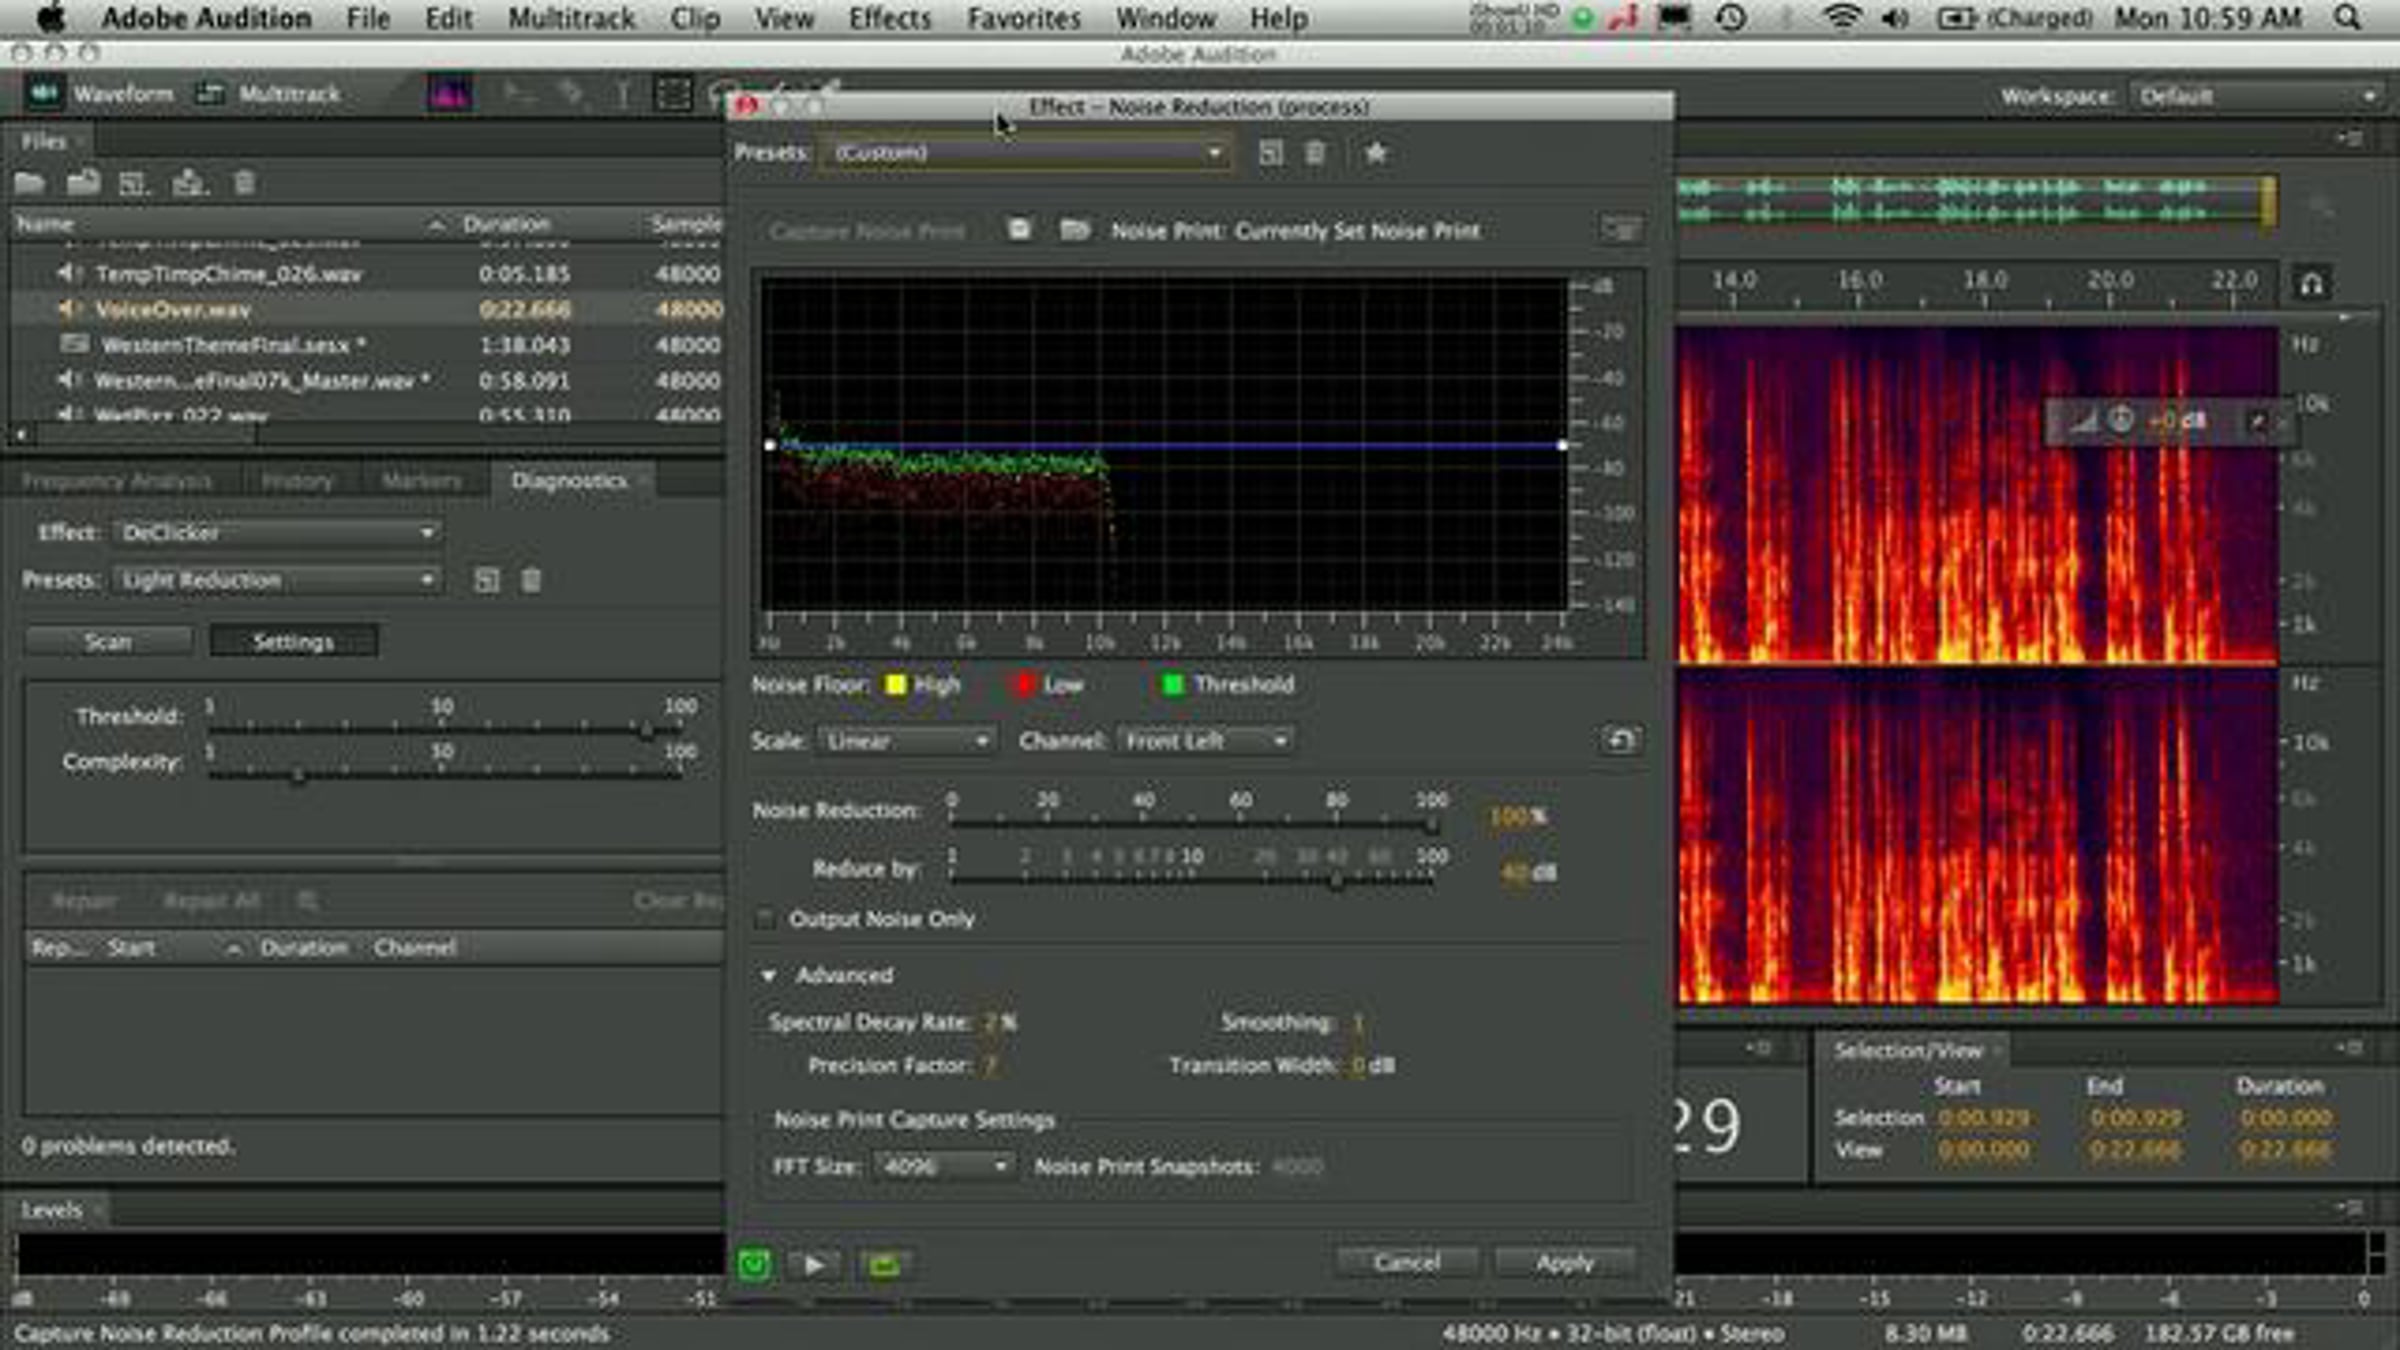The image size is (2400, 1350).
Task: Load noise print from disk folder icon
Action: point(1074,230)
